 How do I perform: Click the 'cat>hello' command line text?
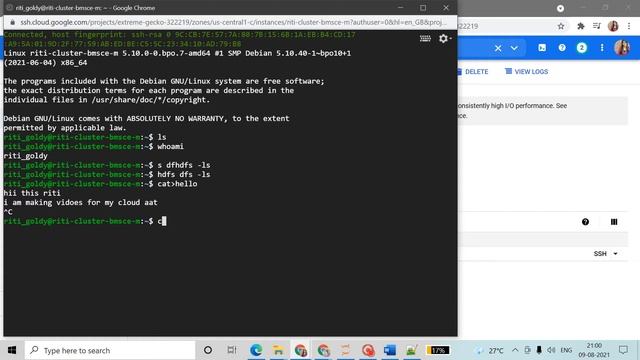tap(177, 184)
